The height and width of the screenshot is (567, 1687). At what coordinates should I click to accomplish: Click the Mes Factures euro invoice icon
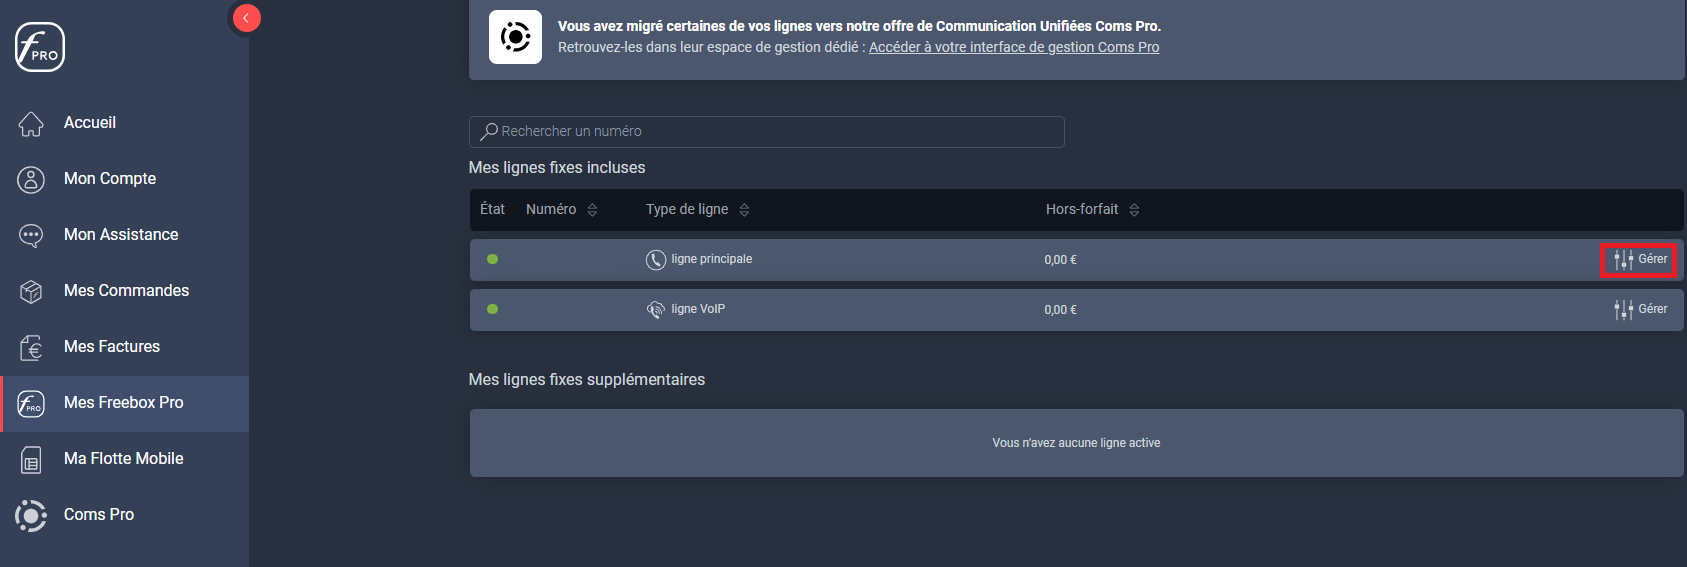[x=31, y=347]
